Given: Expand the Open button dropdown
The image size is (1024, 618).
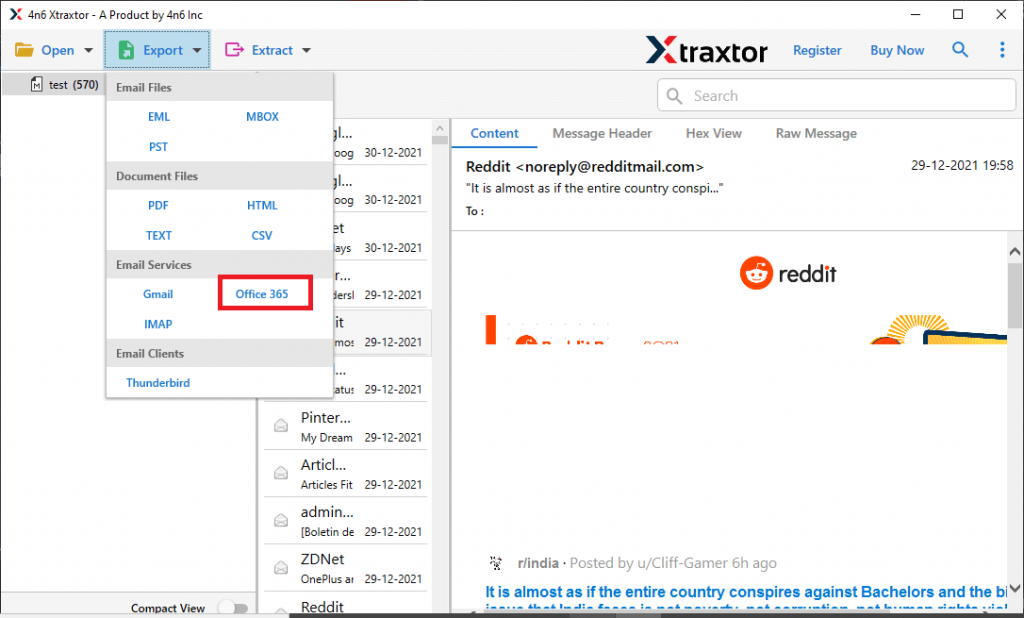Looking at the screenshot, I should (x=87, y=49).
